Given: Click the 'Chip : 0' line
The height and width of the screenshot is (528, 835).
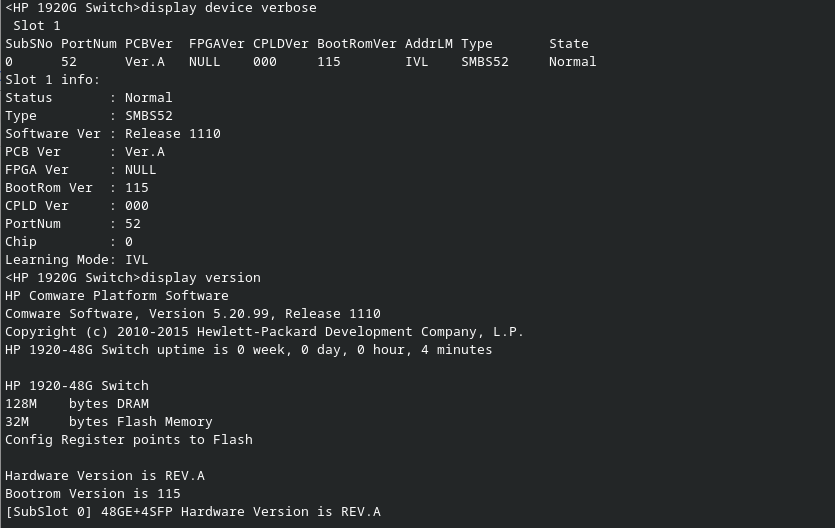Looking at the screenshot, I should pyautogui.click(x=69, y=242).
